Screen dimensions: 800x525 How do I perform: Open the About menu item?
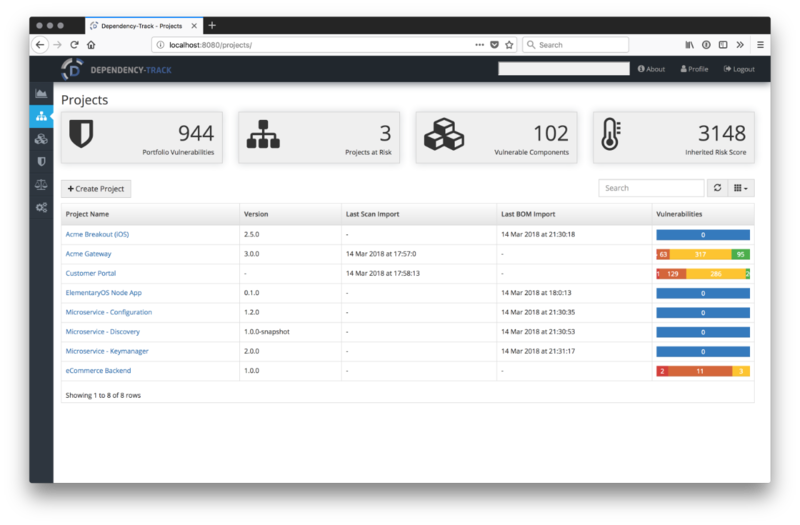651,69
